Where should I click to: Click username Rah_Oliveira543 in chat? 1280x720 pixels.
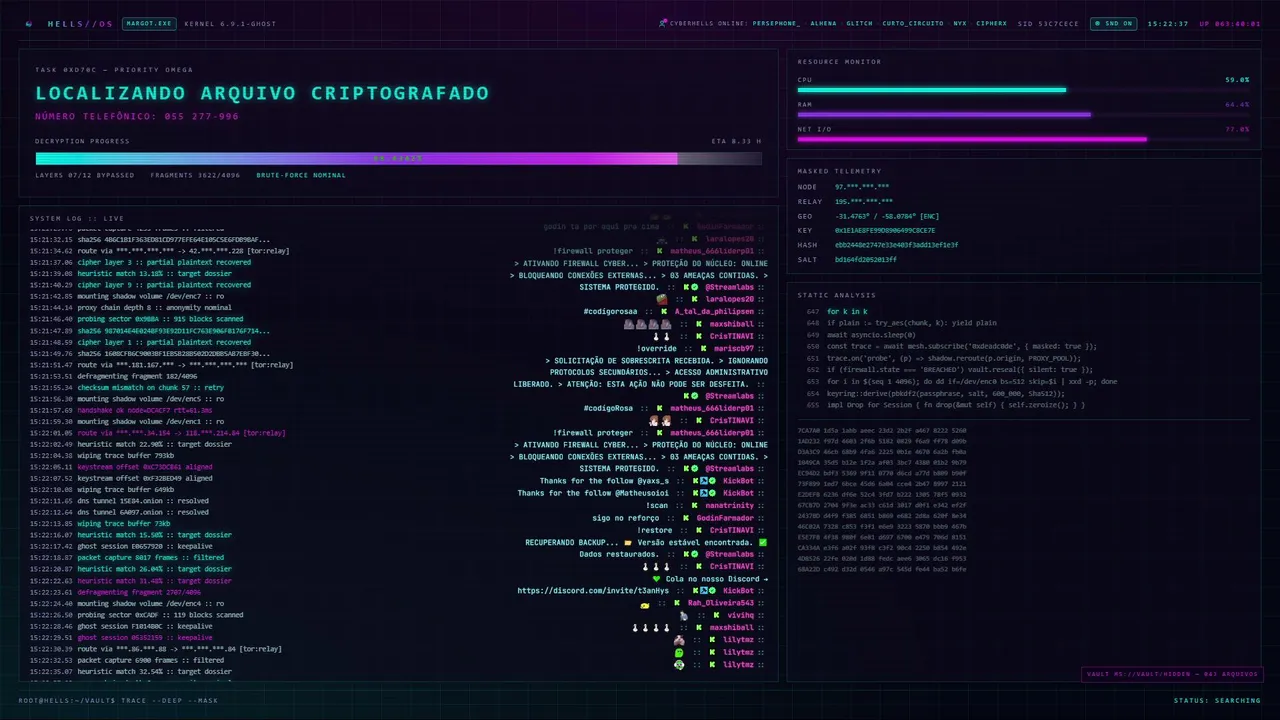[x=721, y=604]
